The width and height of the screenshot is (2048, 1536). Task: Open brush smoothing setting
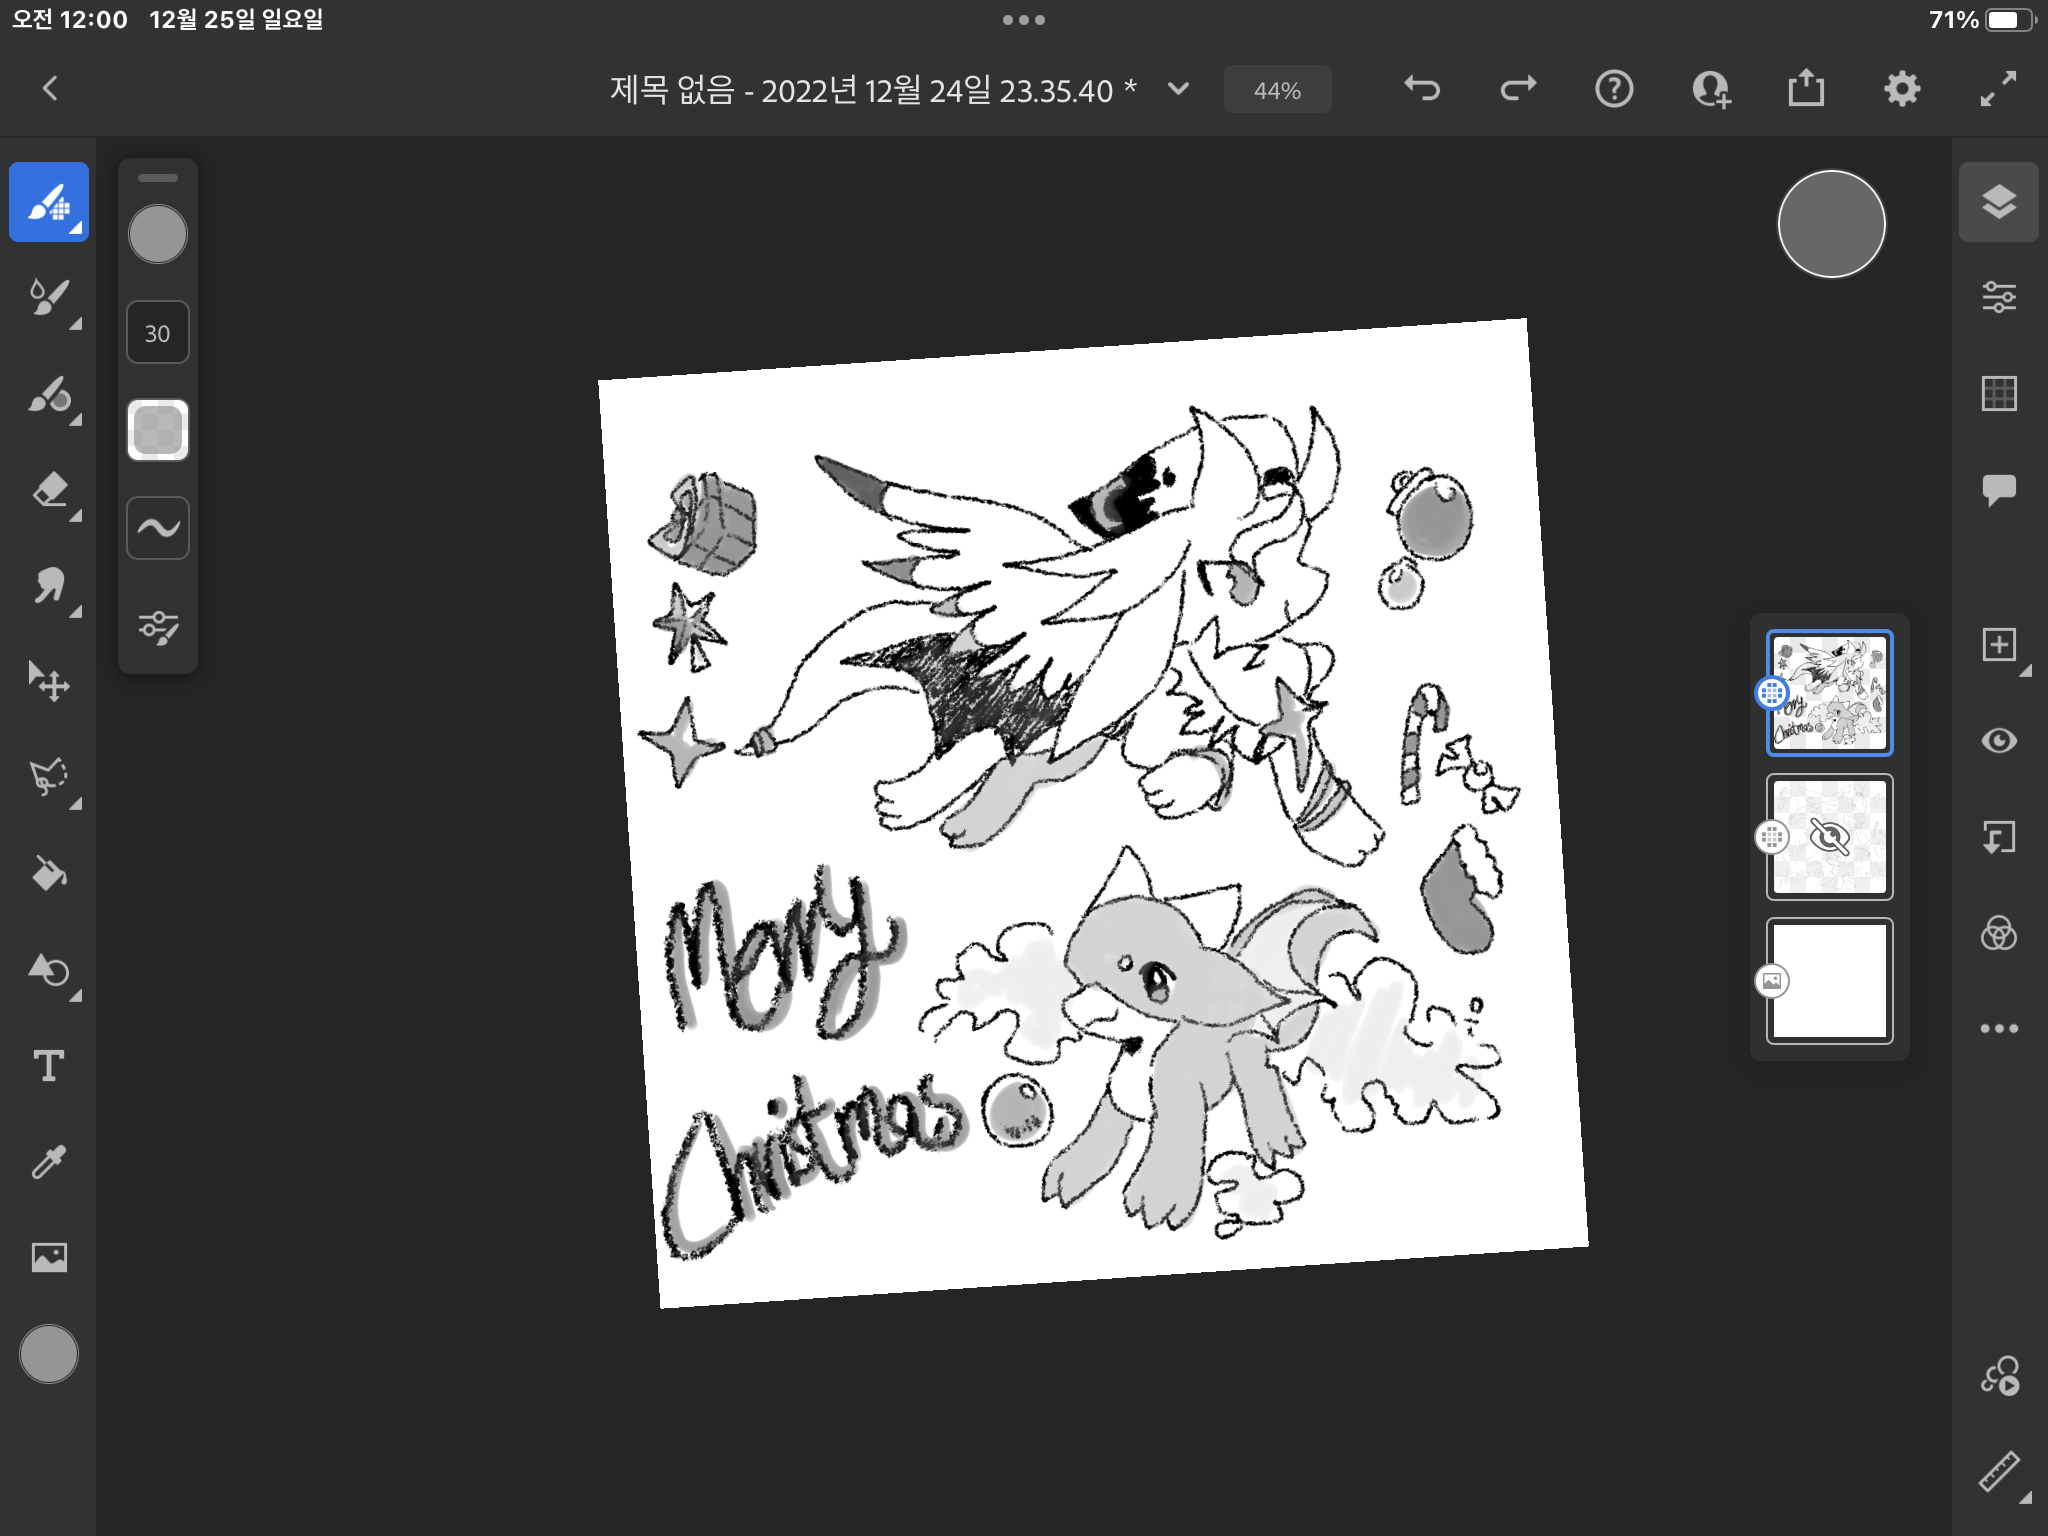(158, 528)
